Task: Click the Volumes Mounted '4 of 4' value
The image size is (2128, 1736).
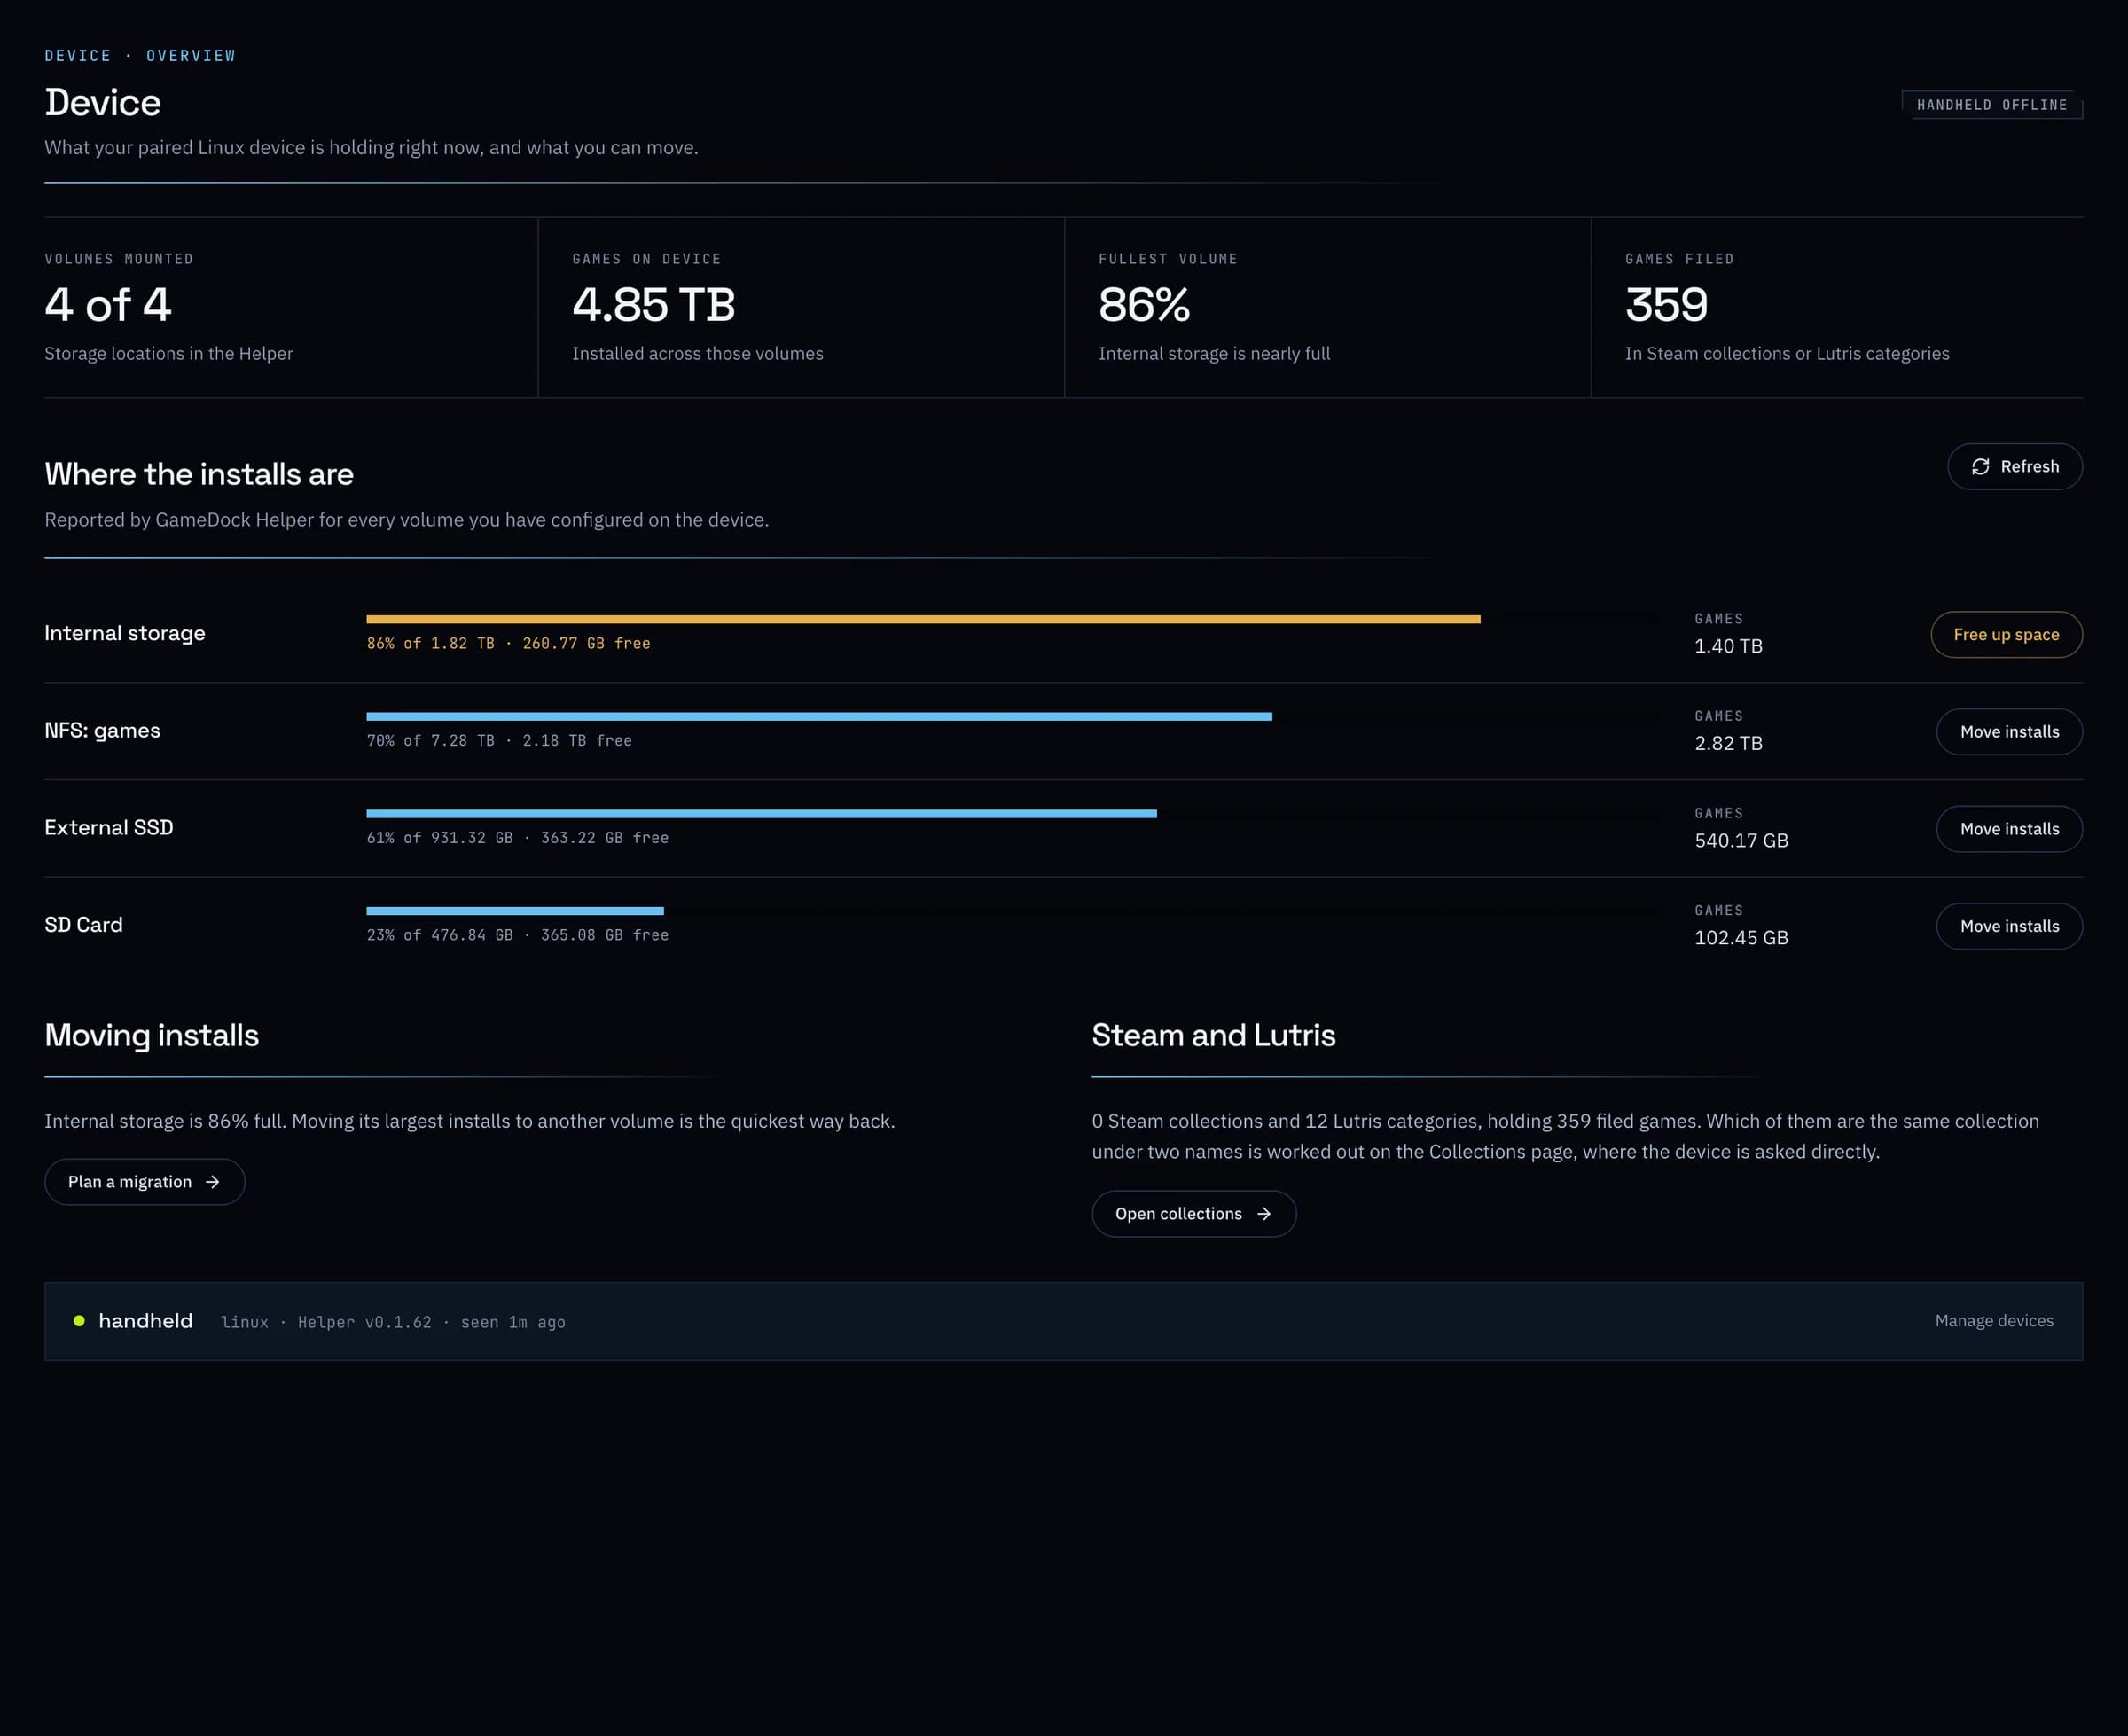Action: pos(108,305)
